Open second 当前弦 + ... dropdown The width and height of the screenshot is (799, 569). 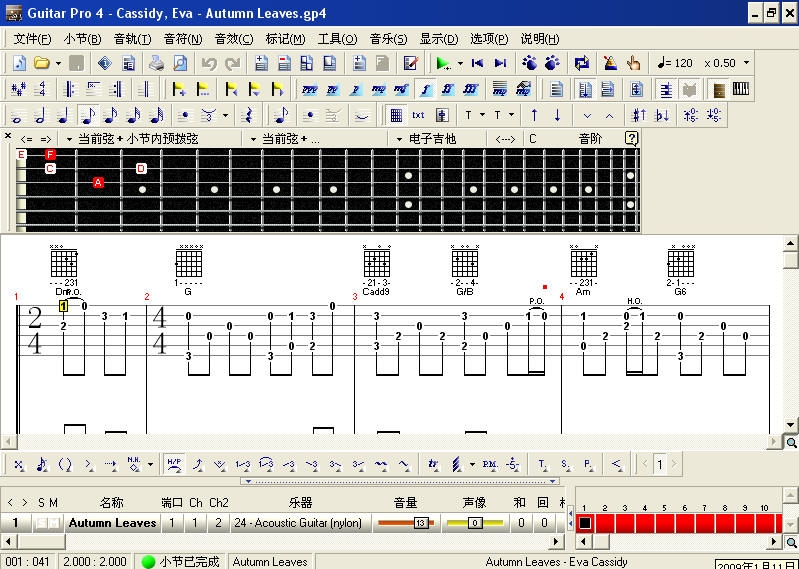tap(253, 139)
